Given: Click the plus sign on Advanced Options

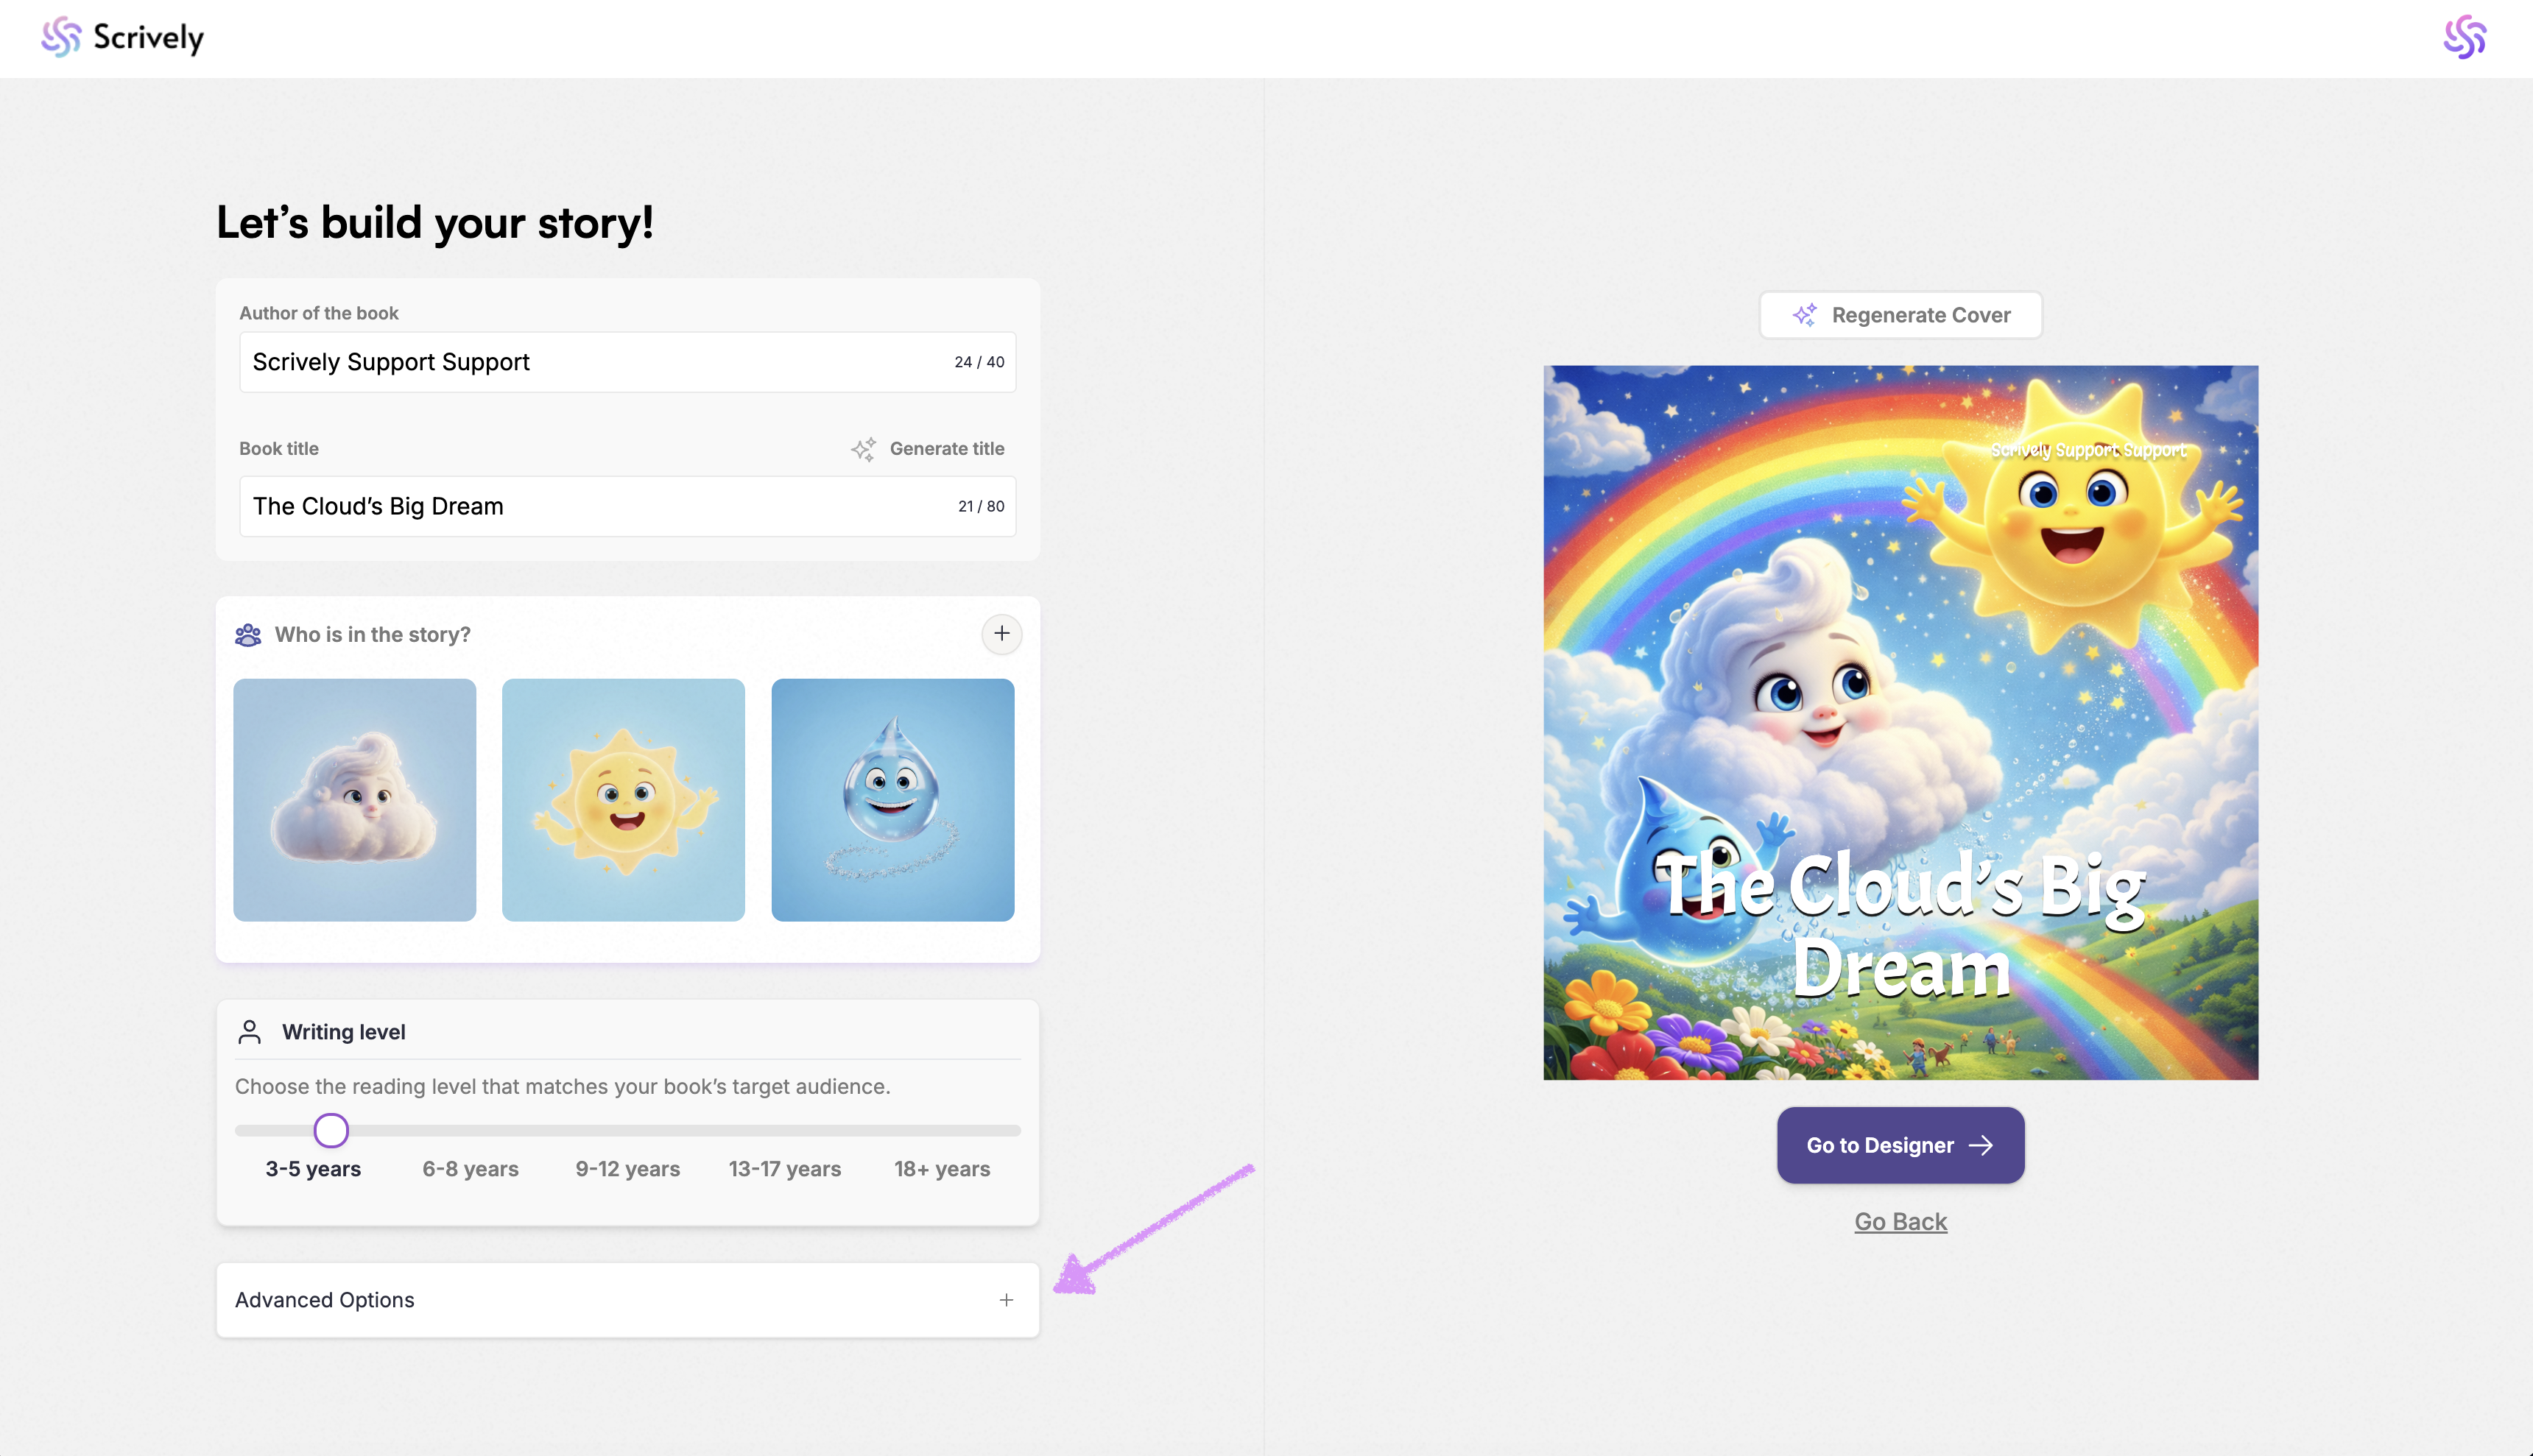Looking at the screenshot, I should (1006, 1300).
